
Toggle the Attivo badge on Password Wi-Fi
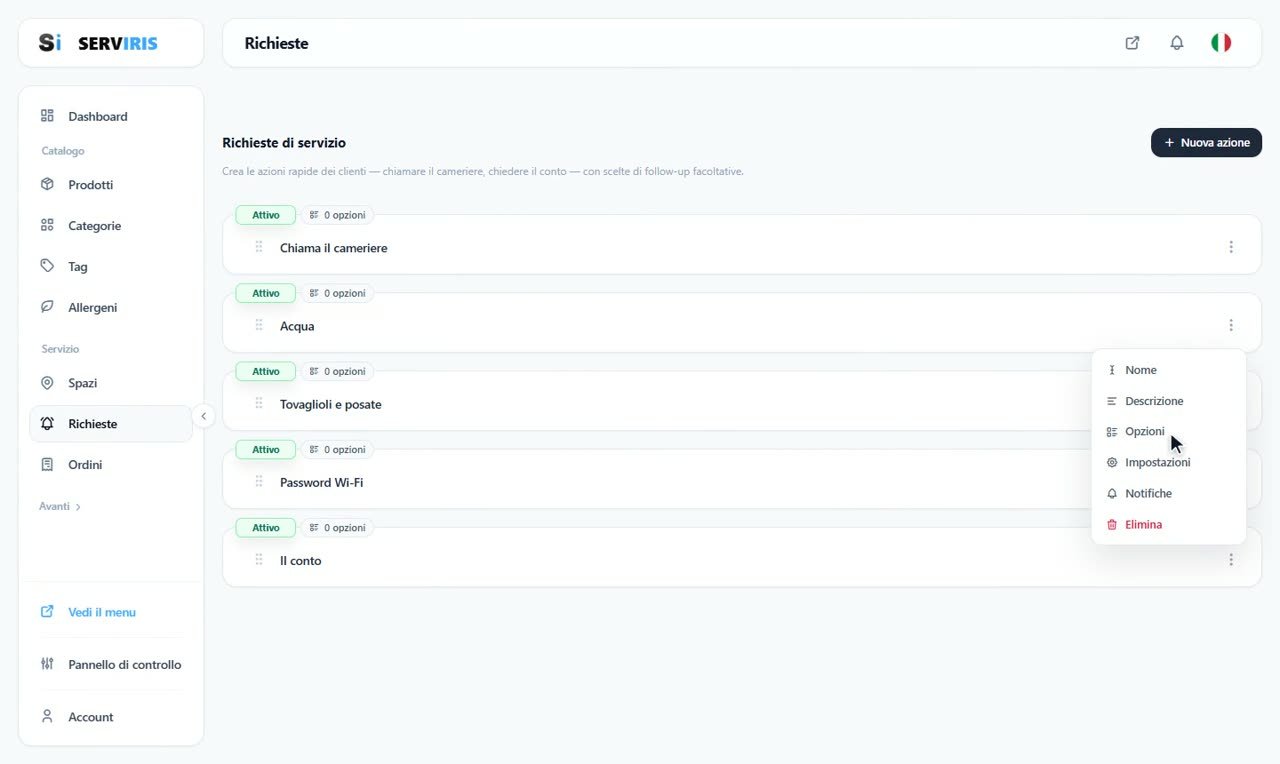tap(266, 449)
